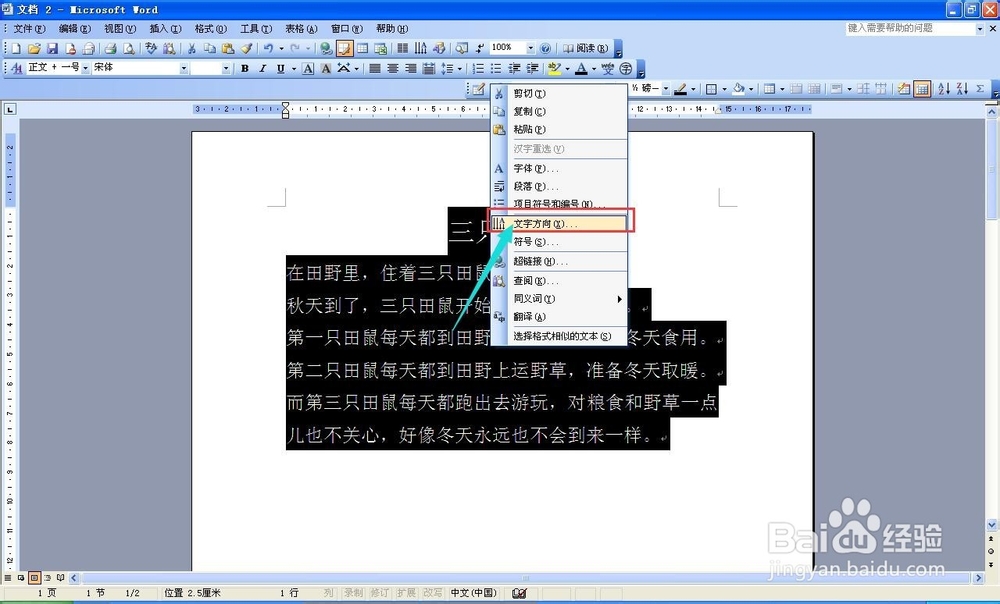Open Print Preview magnifier icon
Viewport: 1000px width, 604px height.
pos(129,48)
